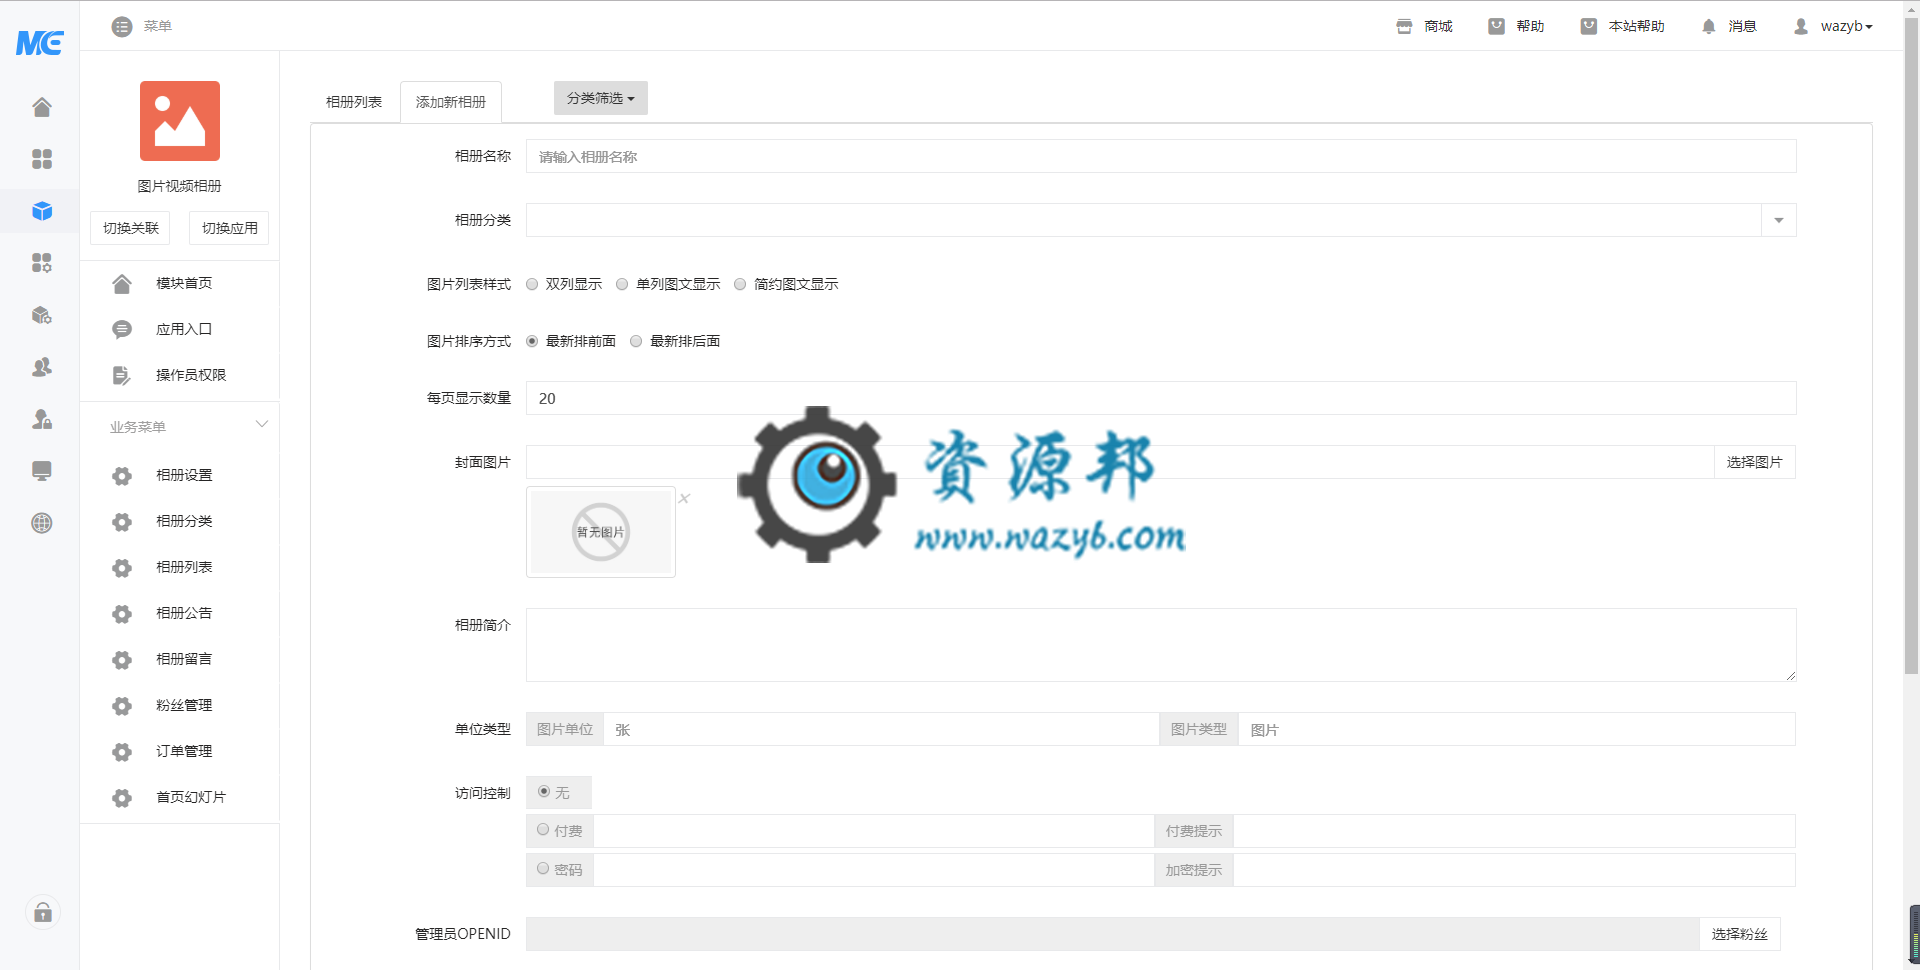The width and height of the screenshot is (1920, 970).
Task: Click the 图片类型 value field
Action: [1517, 729]
